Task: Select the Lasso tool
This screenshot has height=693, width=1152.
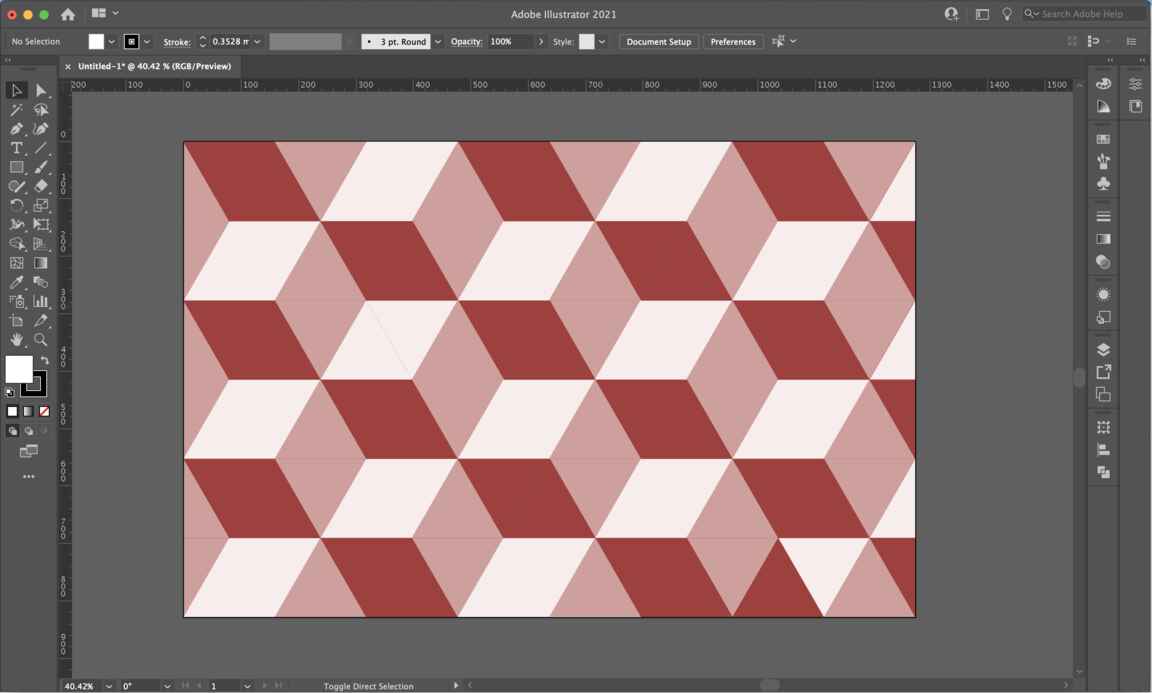Action: (x=40, y=110)
